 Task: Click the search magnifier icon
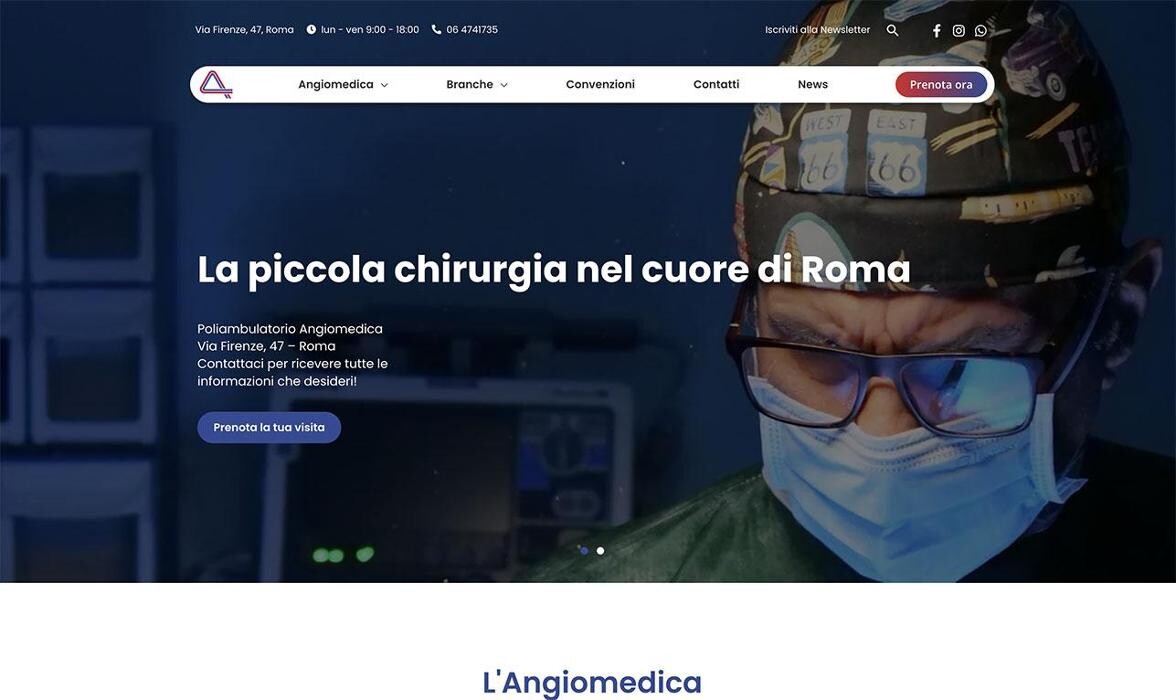coord(892,30)
